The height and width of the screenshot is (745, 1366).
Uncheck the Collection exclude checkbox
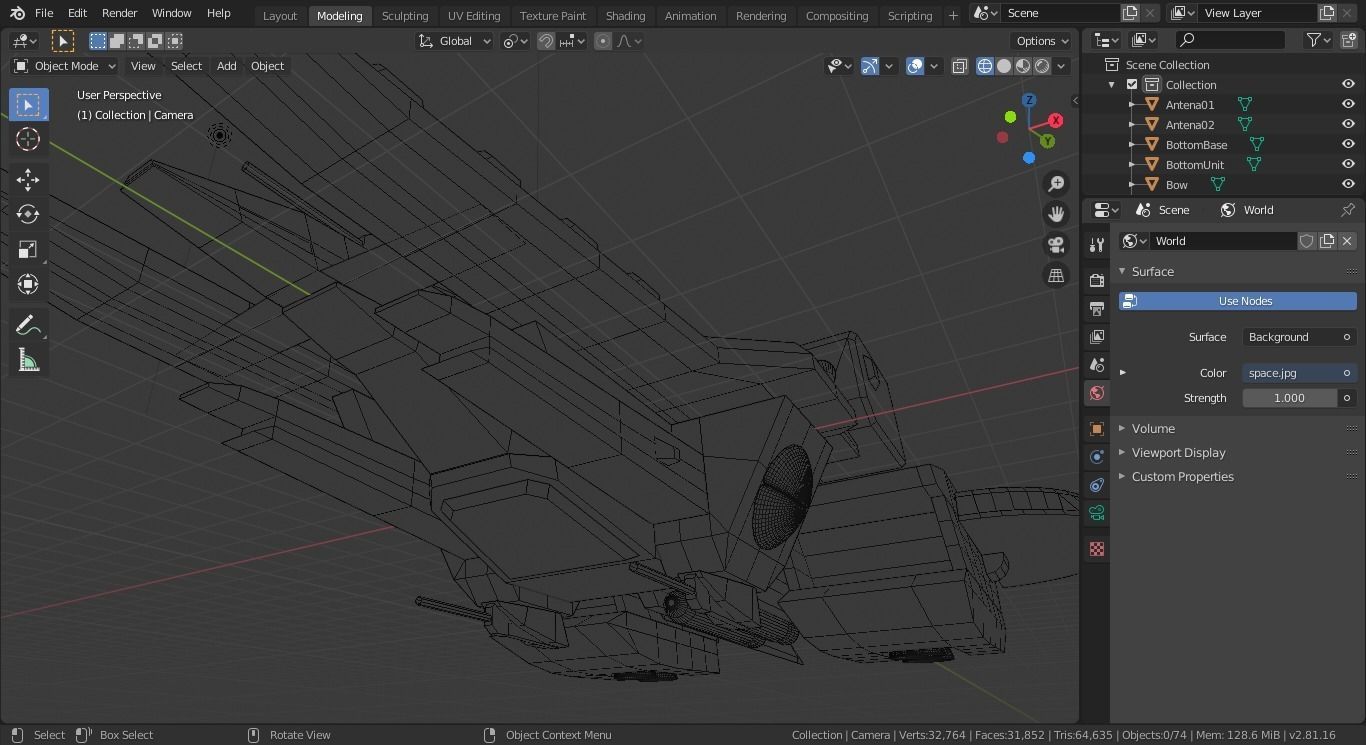tap(1132, 85)
